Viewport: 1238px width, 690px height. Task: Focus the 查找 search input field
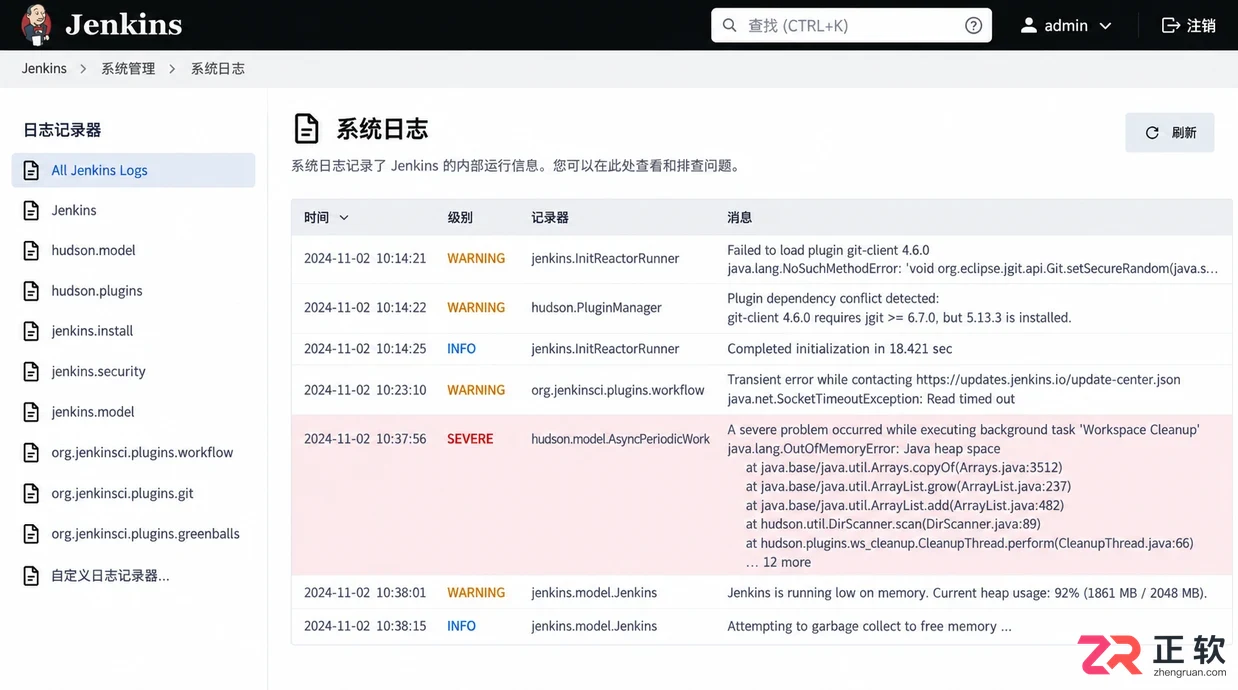coord(851,26)
